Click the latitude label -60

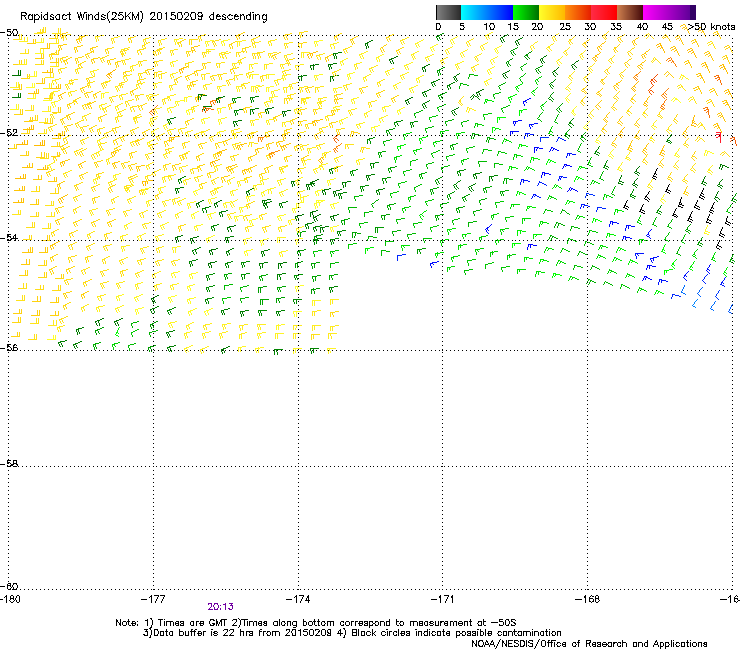9,586
